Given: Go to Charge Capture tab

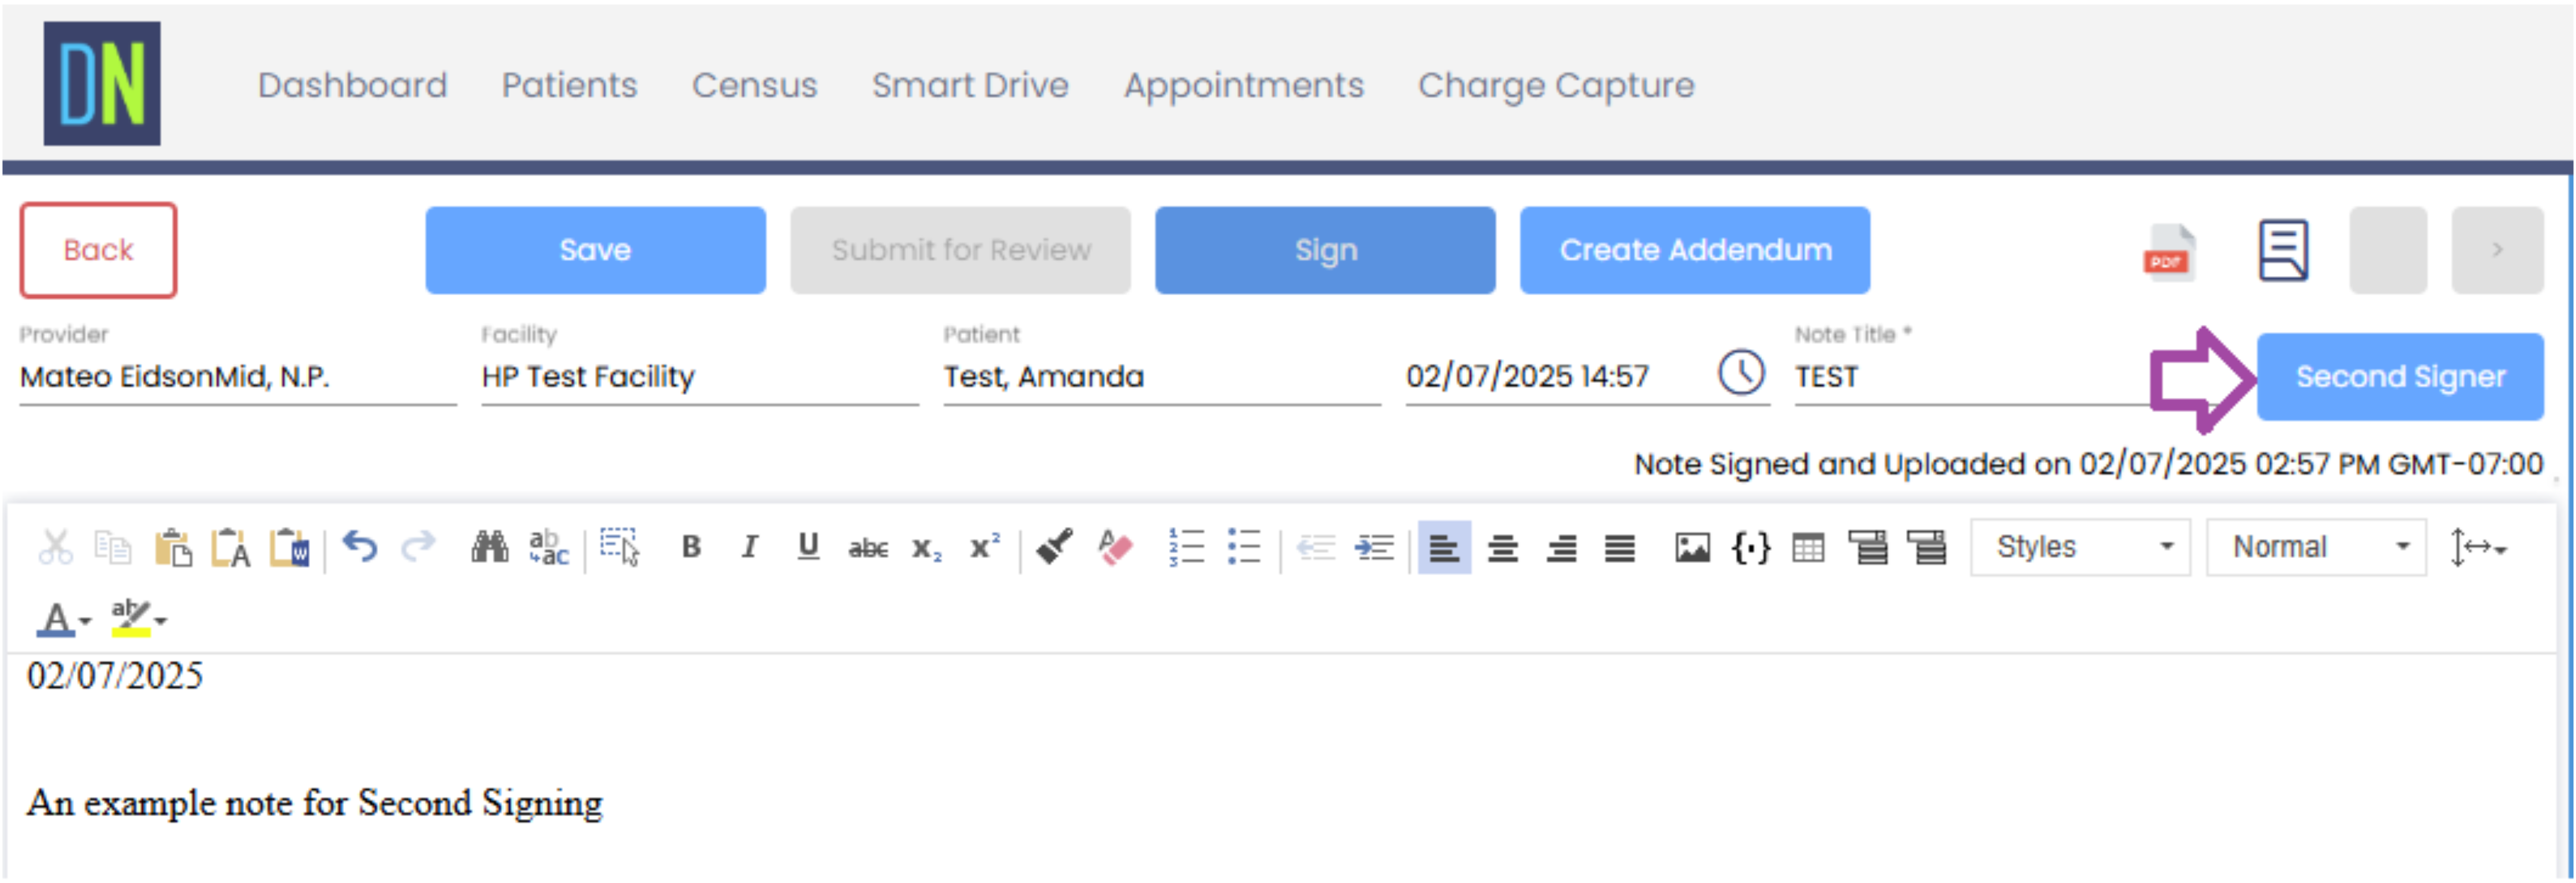Looking at the screenshot, I should (1555, 85).
